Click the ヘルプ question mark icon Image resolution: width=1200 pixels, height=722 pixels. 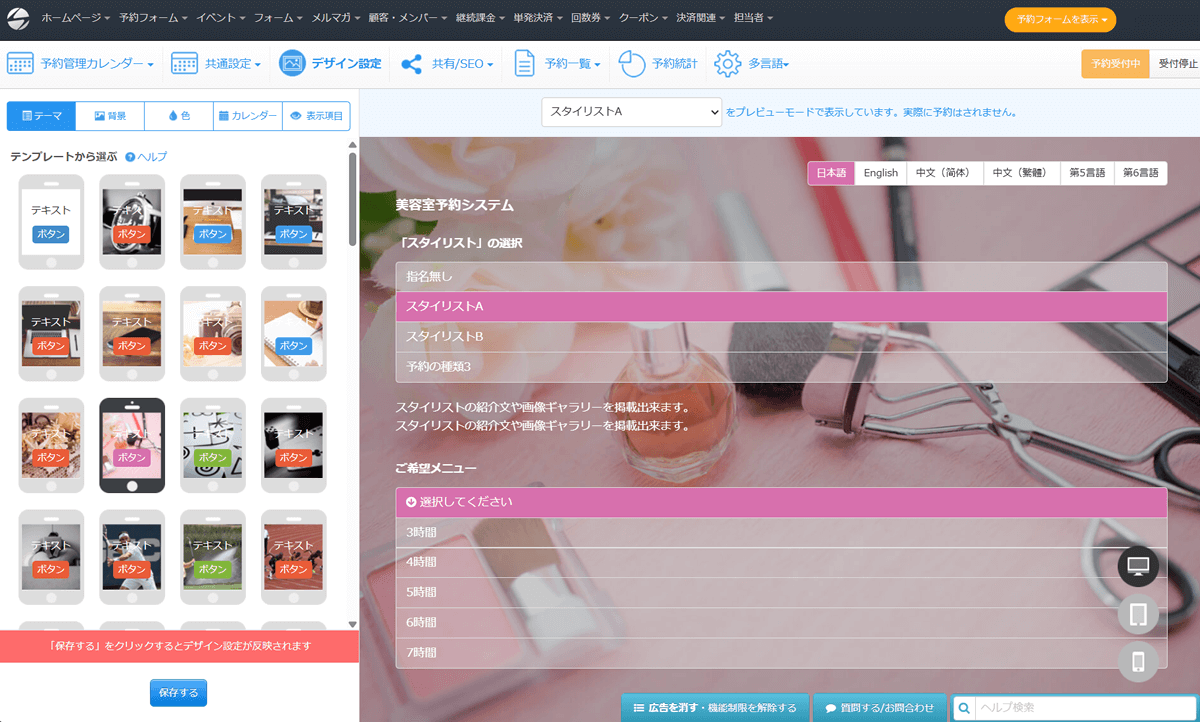coord(130,157)
